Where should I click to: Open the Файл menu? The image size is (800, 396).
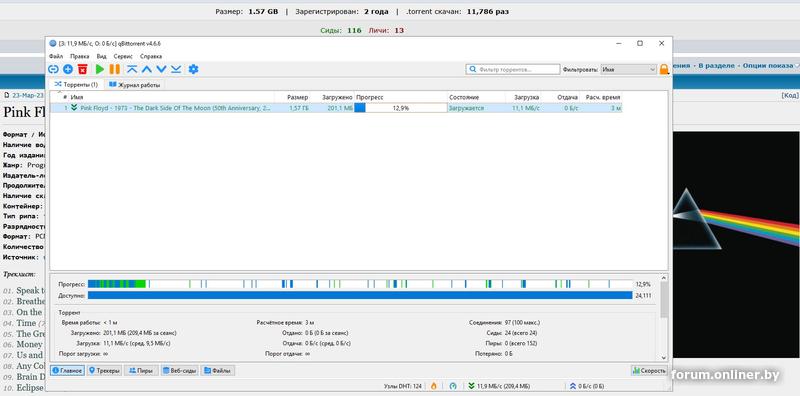(x=56, y=56)
